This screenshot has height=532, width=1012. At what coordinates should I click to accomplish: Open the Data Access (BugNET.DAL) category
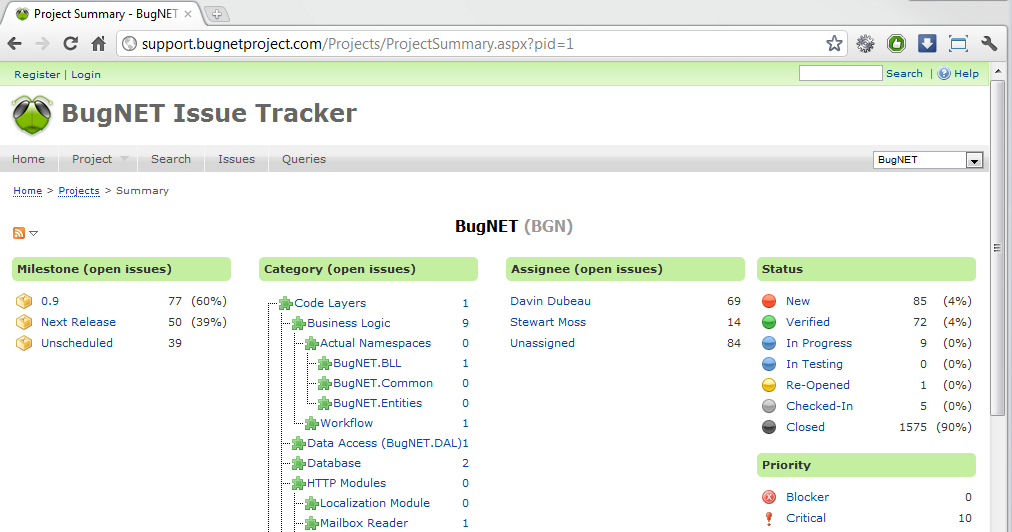[x=385, y=443]
